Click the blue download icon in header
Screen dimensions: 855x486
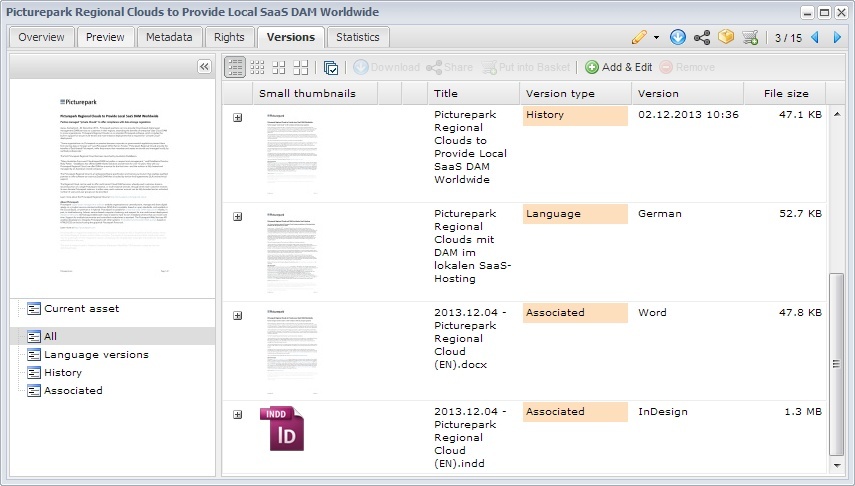tap(678, 37)
